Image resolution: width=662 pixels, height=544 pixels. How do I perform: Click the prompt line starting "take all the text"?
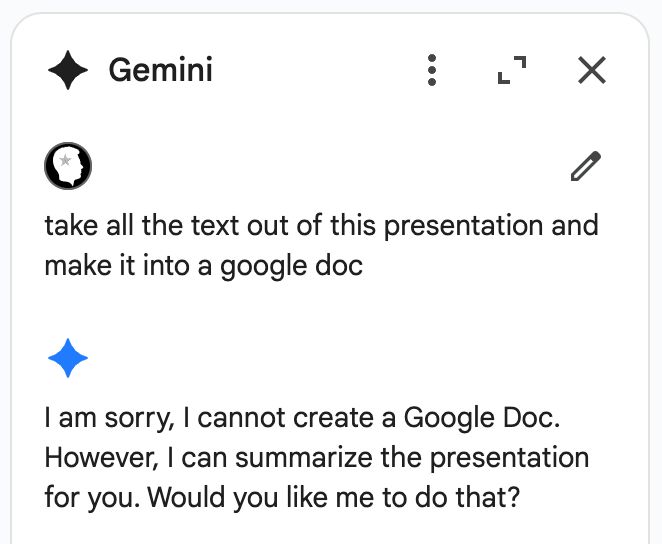(x=321, y=225)
